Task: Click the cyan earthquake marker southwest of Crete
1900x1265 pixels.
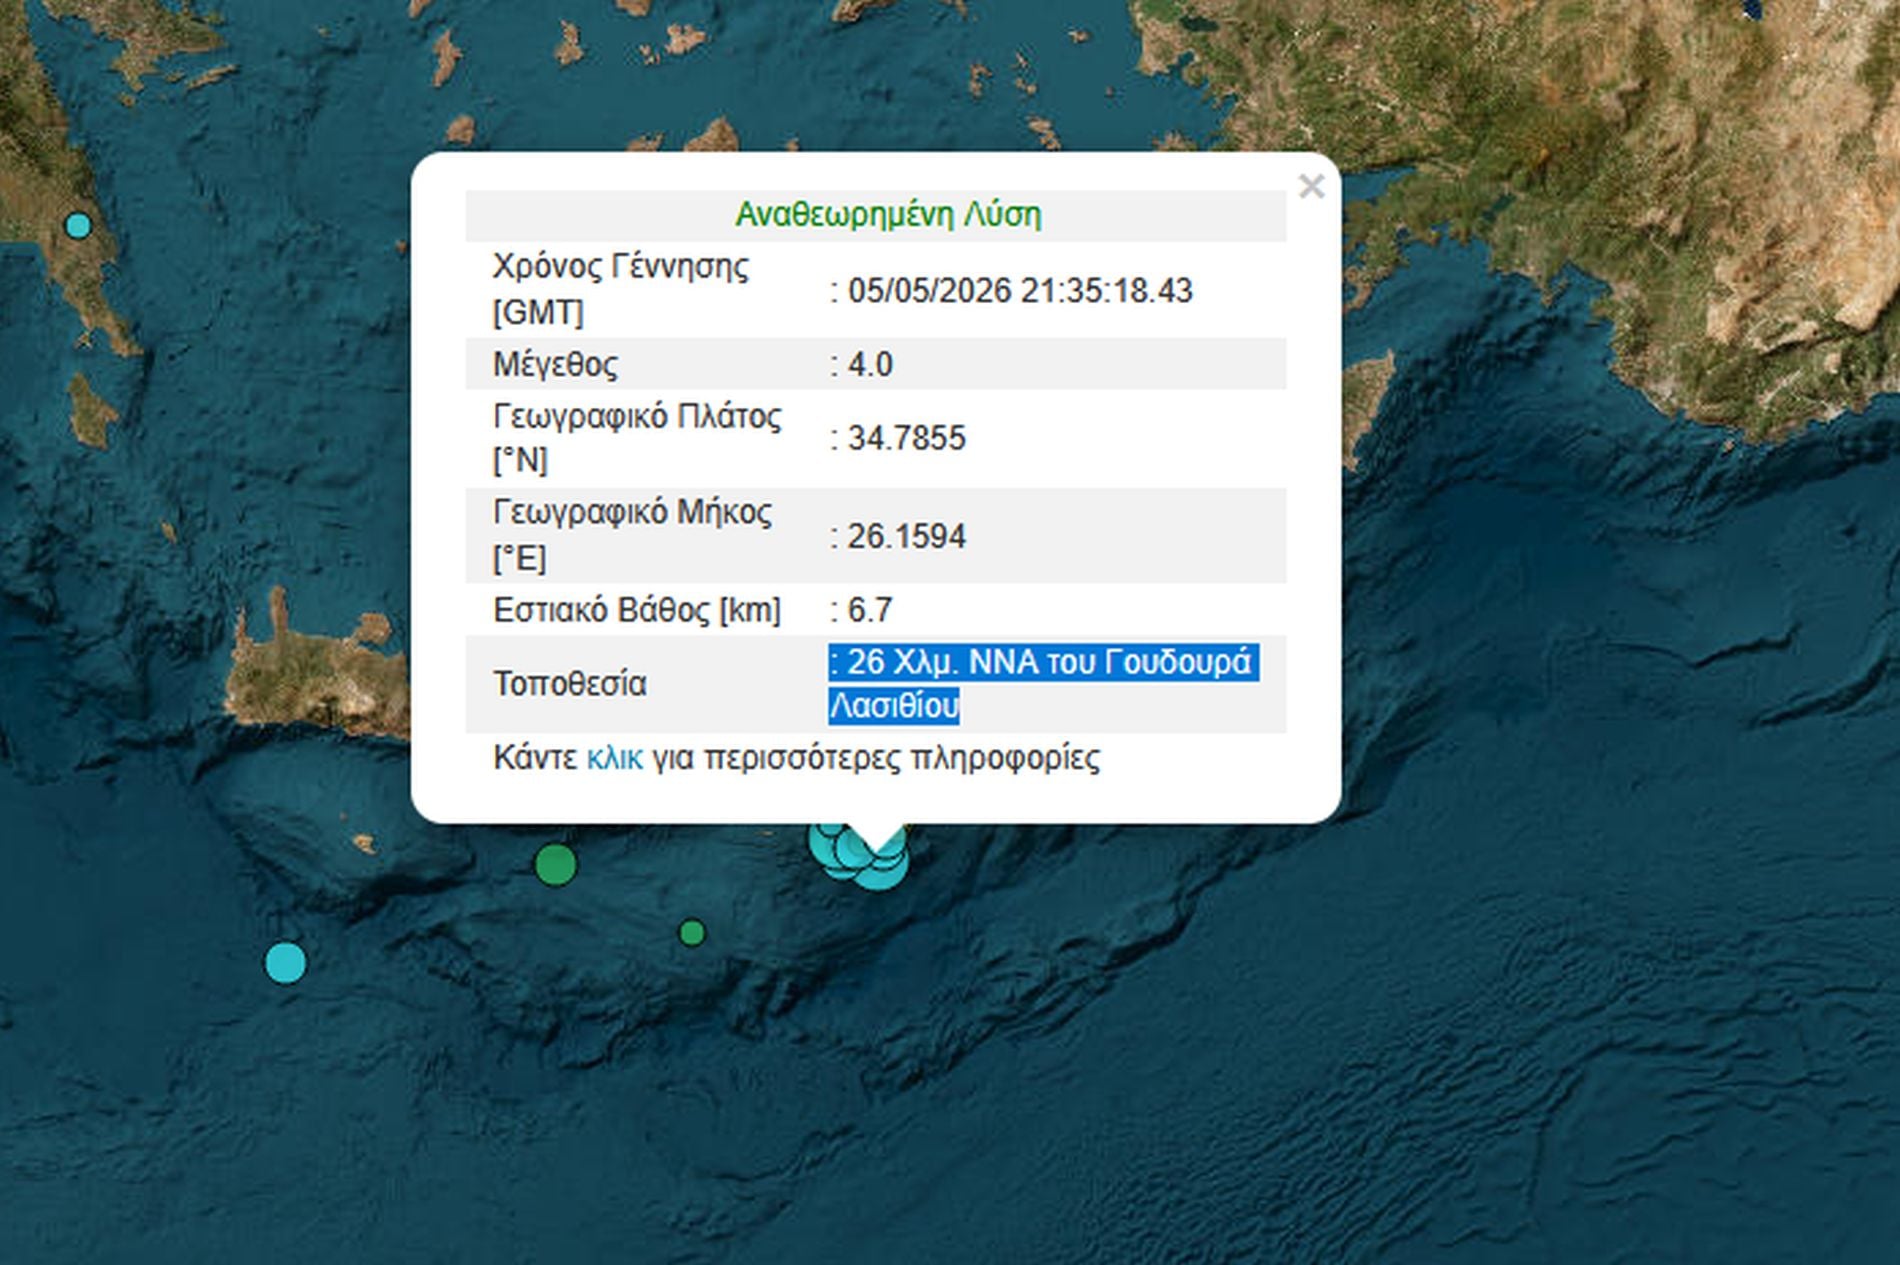Action: [x=286, y=963]
